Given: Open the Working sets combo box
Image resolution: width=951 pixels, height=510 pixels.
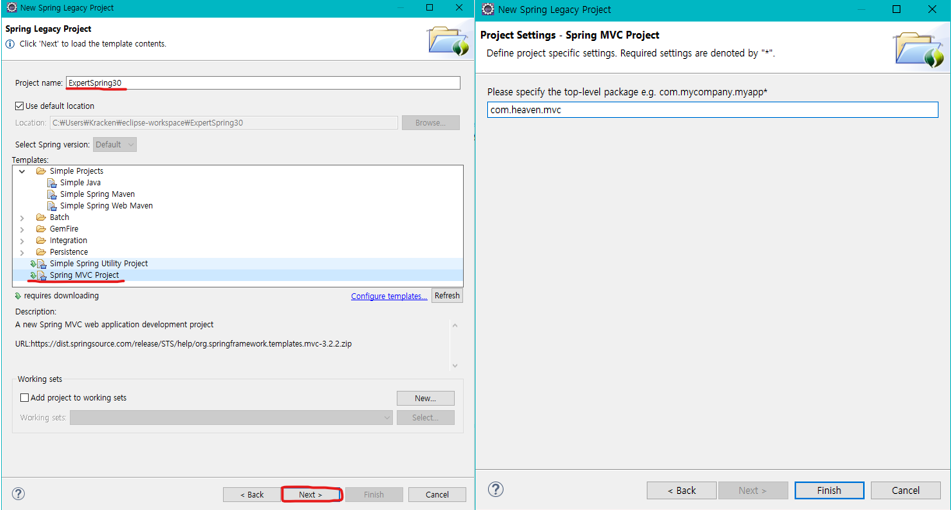Looking at the screenshot, I should tap(231, 417).
